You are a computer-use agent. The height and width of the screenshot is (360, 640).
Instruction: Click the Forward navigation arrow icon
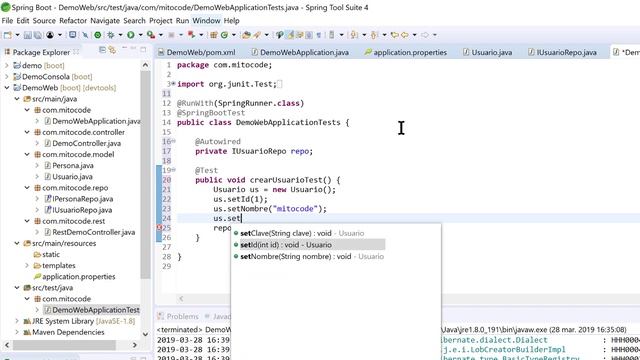pos(425,35)
